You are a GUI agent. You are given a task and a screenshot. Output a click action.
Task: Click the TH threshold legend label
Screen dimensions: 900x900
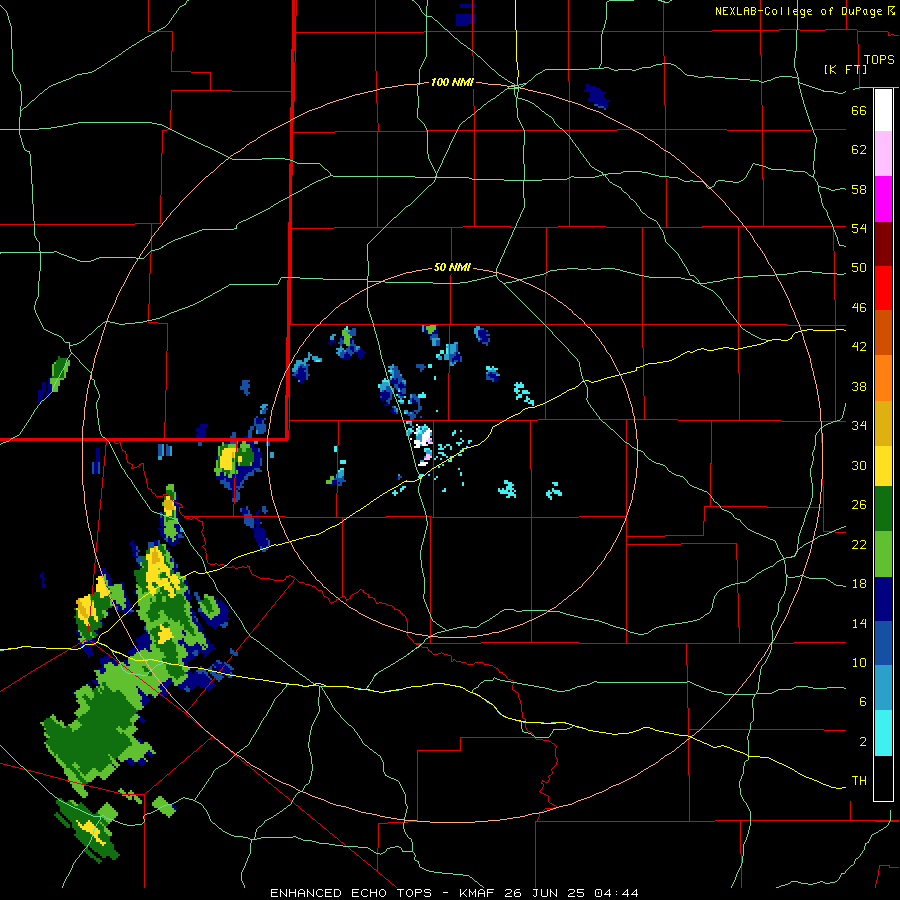click(x=859, y=781)
